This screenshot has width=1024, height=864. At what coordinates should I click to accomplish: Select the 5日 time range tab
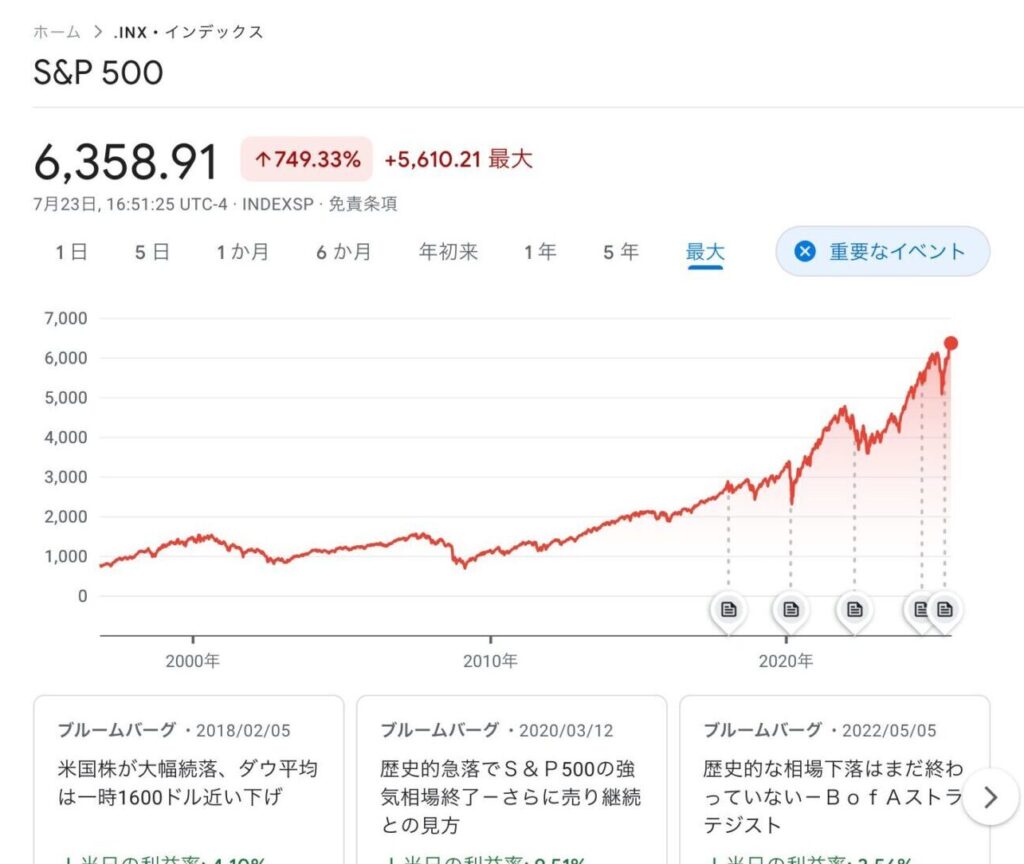coord(152,252)
